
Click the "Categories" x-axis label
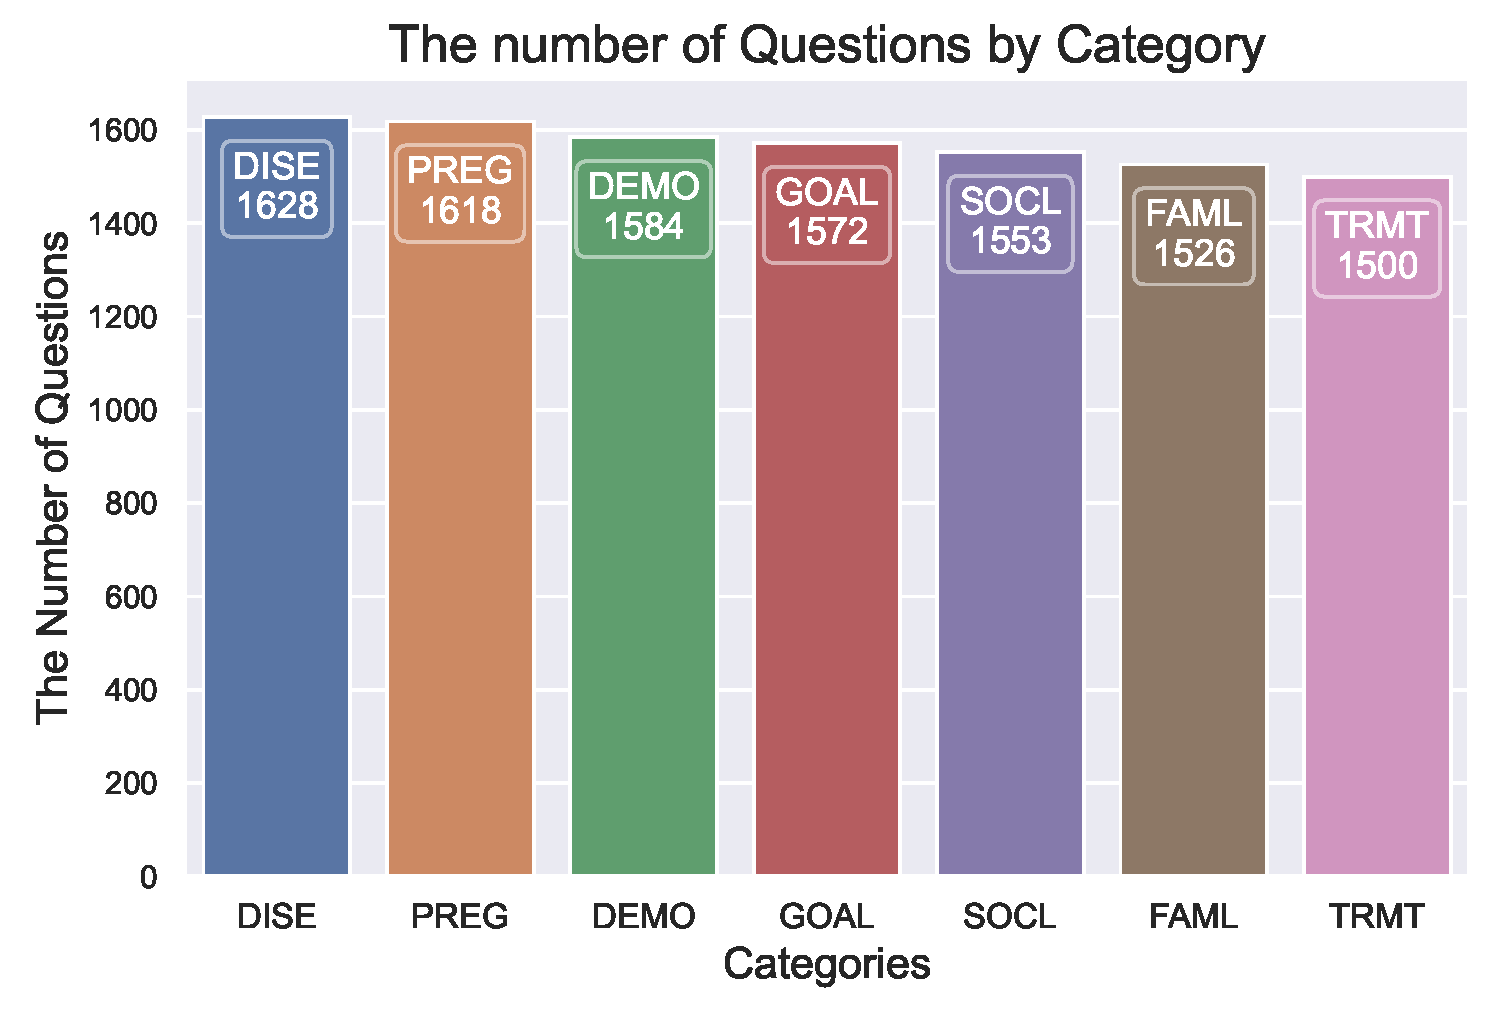tap(827, 965)
